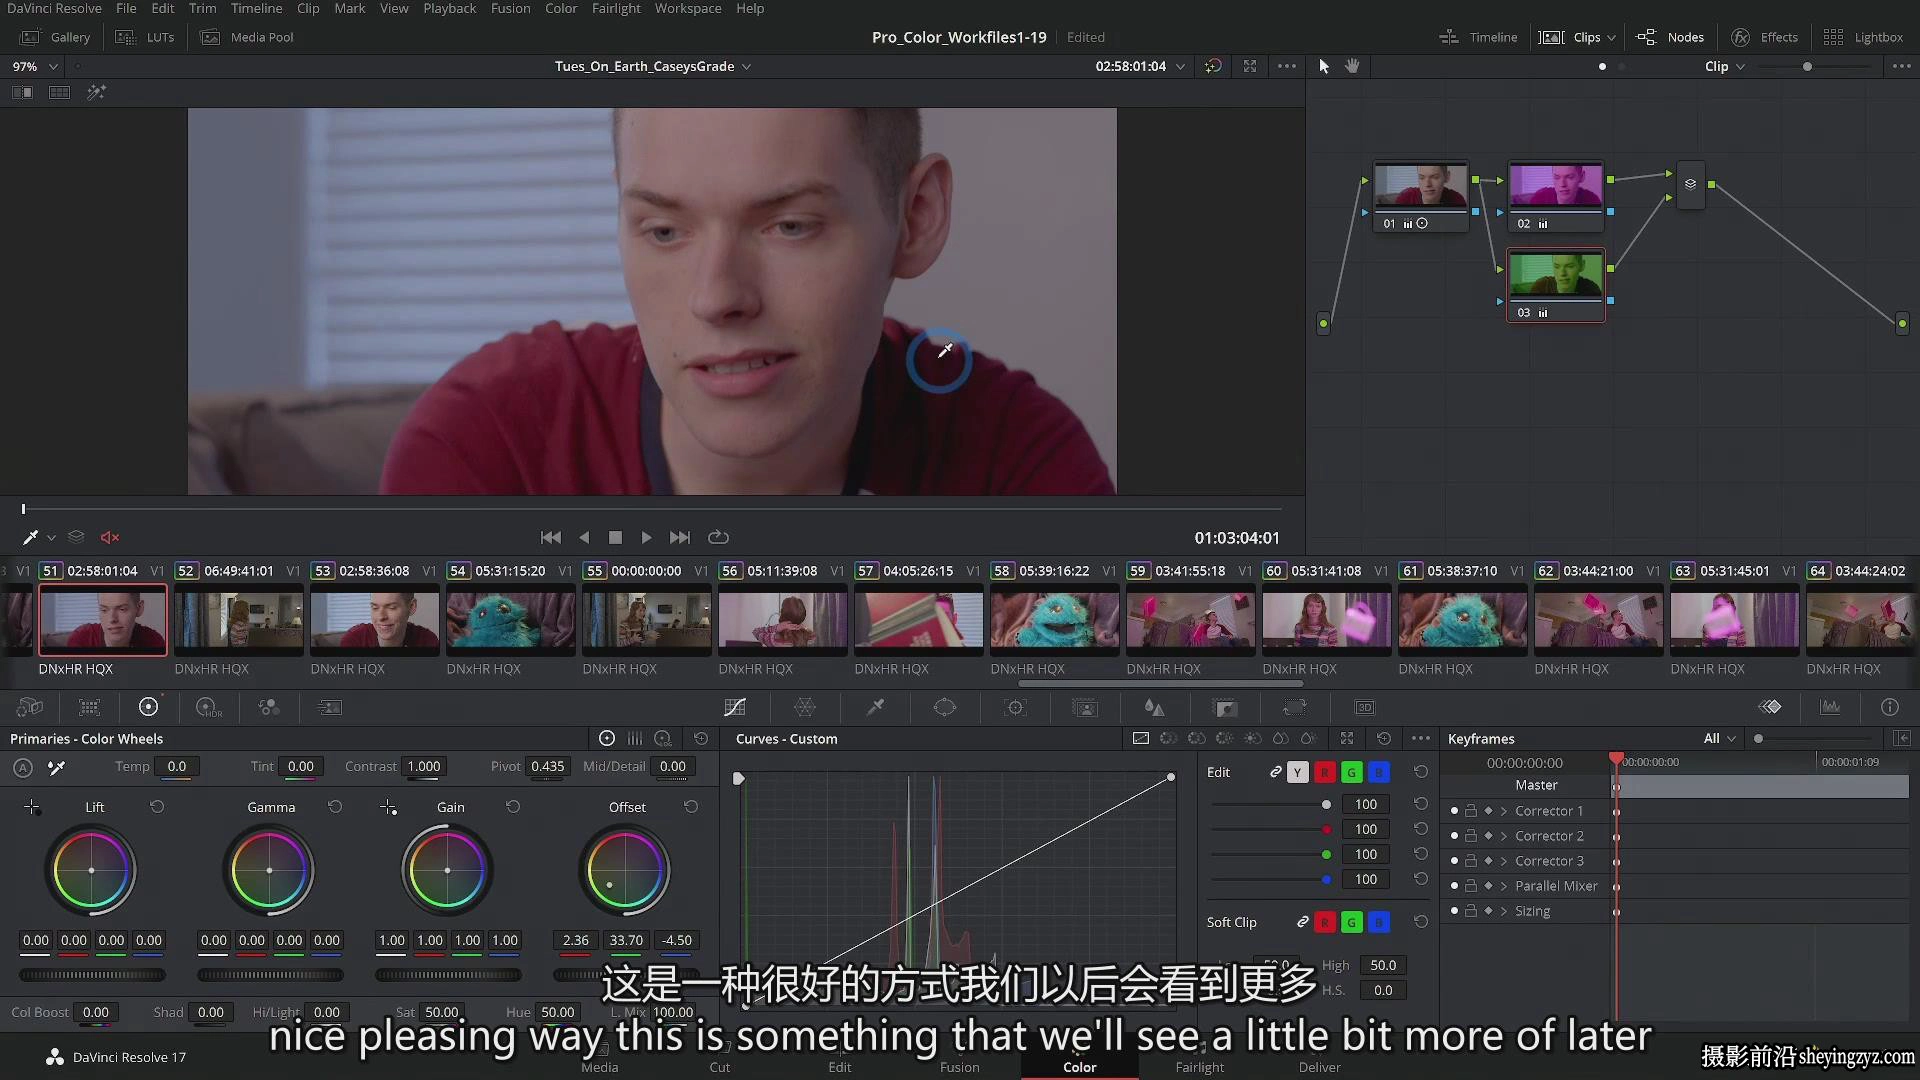Open the Information panel icon
Viewport: 1920px width, 1080px height.
(x=1890, y=707)
